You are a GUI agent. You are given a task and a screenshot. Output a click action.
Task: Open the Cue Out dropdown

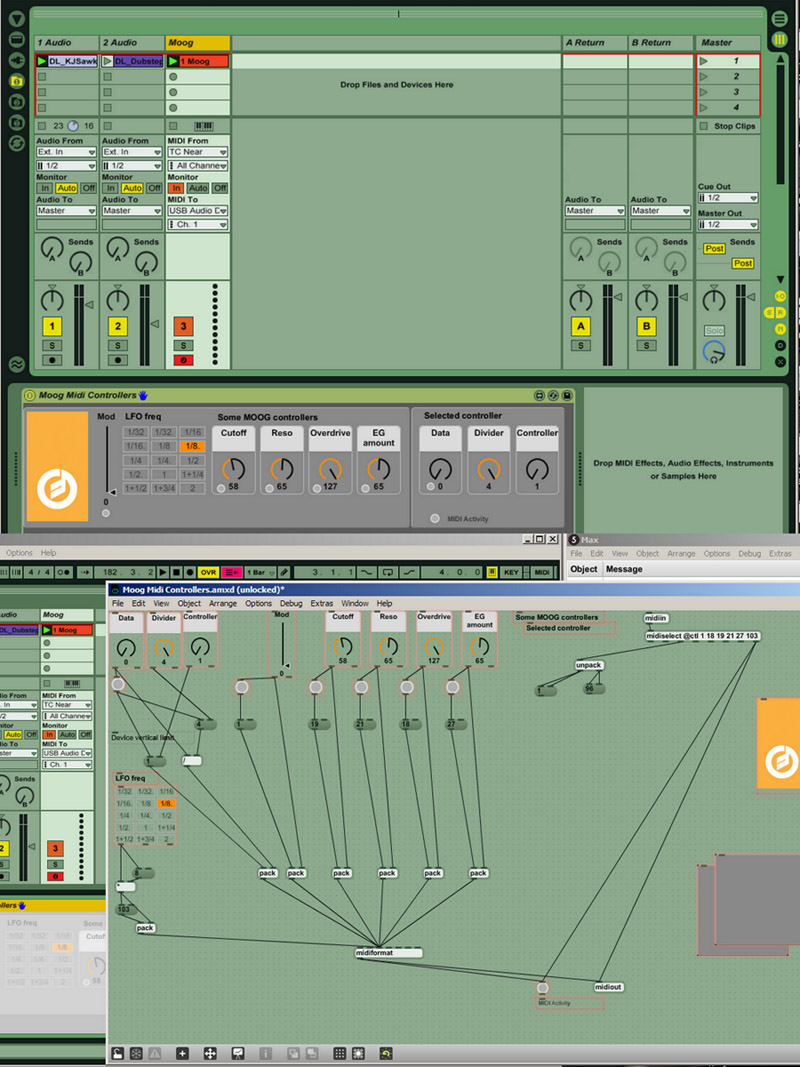click(x=727, y=198)
